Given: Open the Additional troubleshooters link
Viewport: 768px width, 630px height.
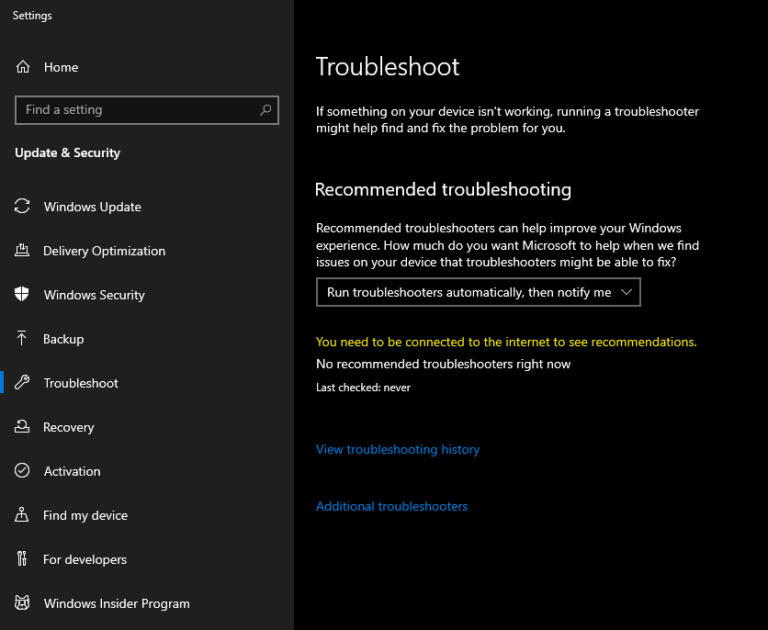Looking at the screenshot, I should [392, 506].
